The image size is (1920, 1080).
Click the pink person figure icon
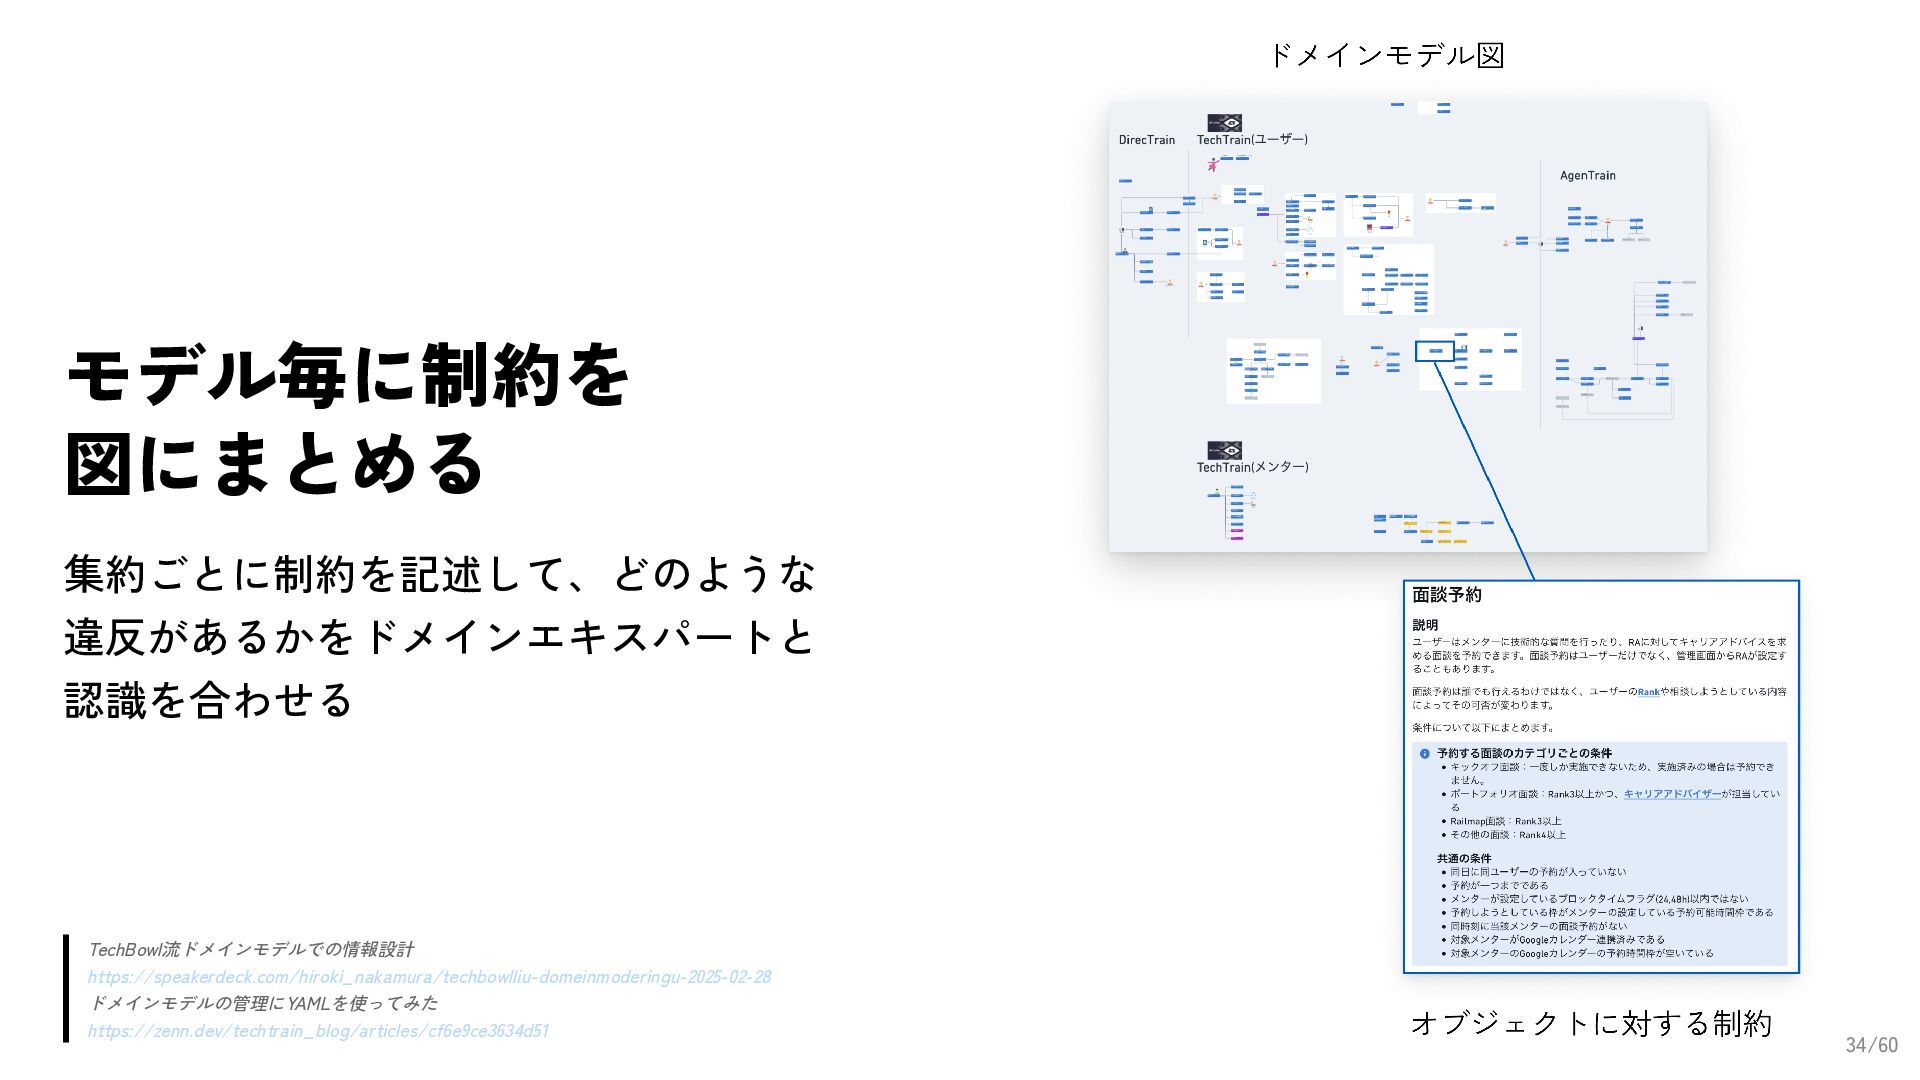pos(1213,165)
